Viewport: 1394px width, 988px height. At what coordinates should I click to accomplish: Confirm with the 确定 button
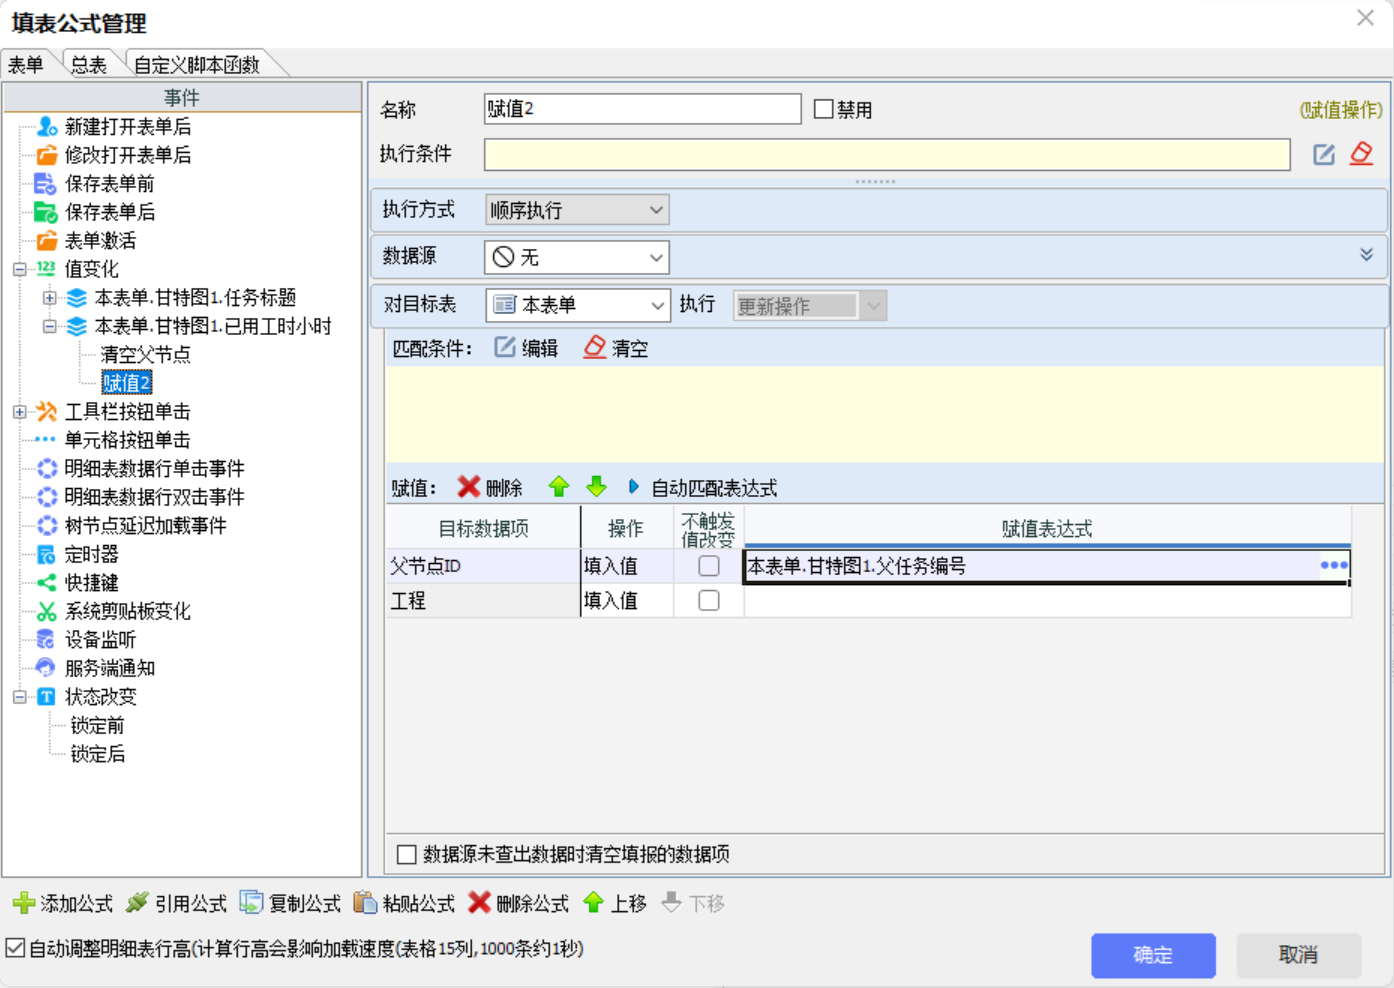(x=1153, y=955)
